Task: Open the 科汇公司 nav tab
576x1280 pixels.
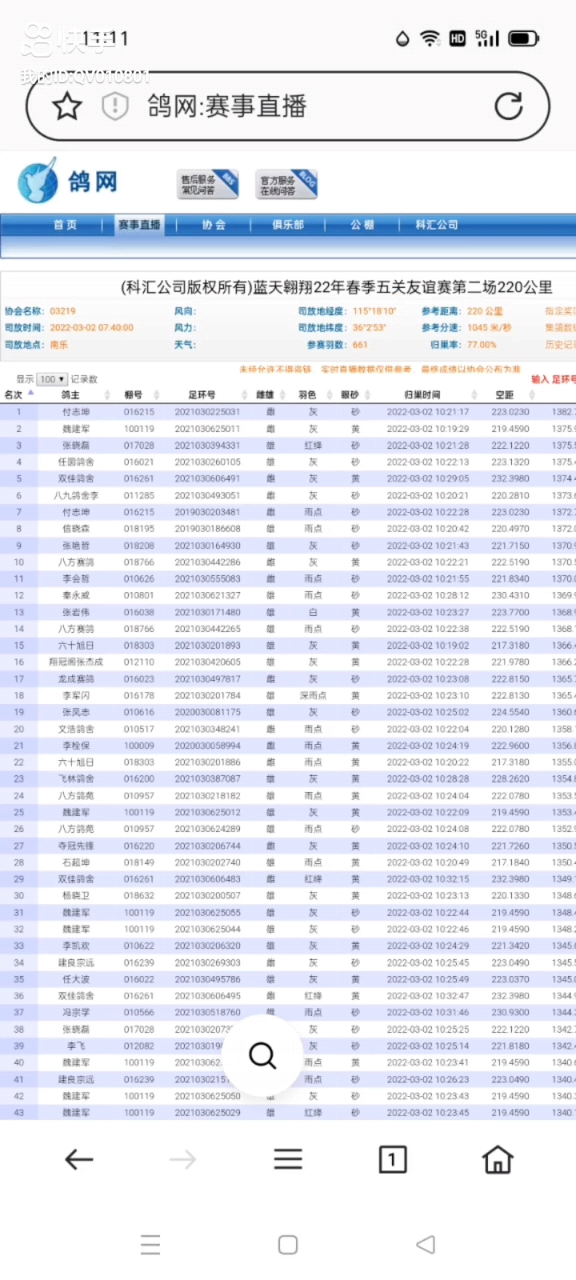Action: click(437, 225)
